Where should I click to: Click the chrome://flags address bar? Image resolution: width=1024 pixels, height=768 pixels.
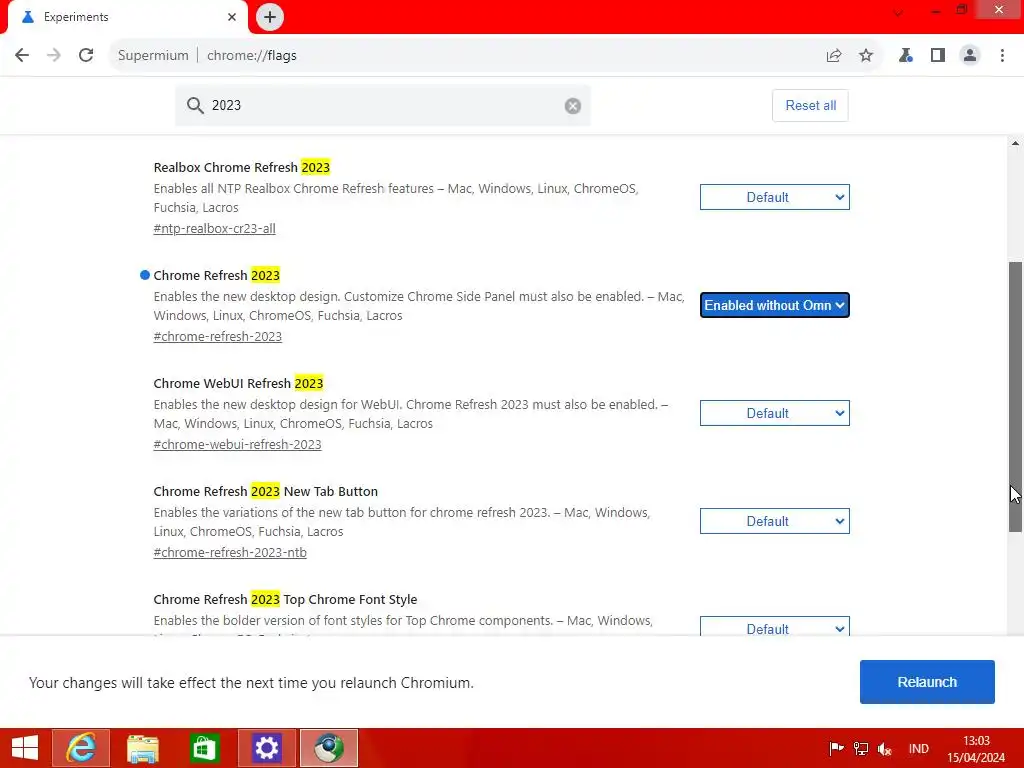(x=496, y=56)
